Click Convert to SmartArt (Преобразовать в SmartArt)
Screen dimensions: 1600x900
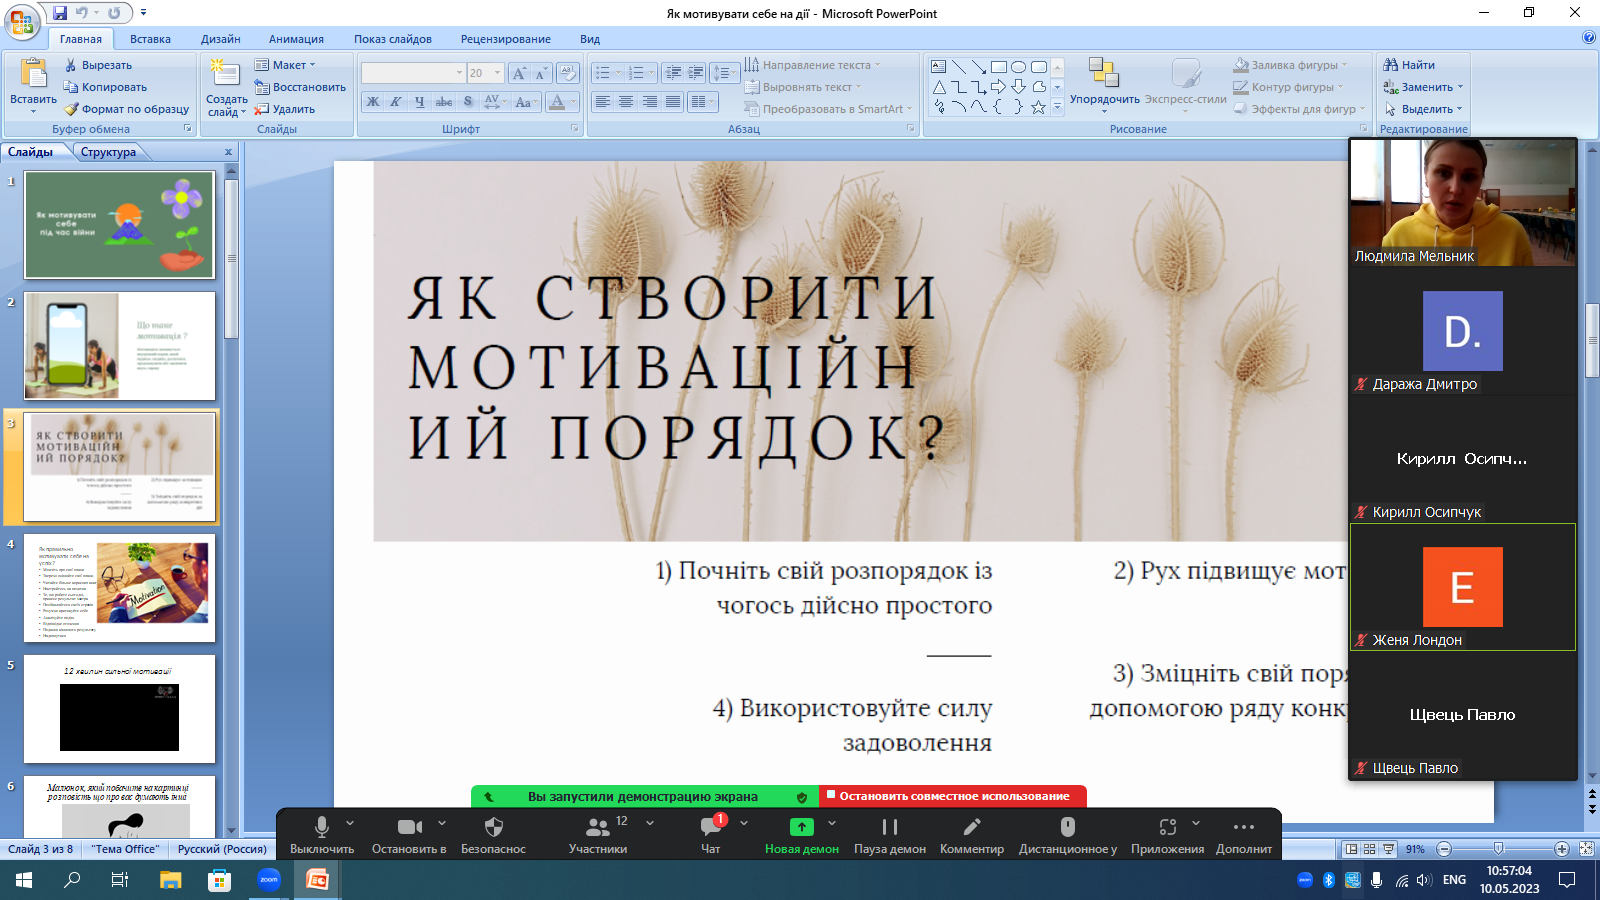828,109
